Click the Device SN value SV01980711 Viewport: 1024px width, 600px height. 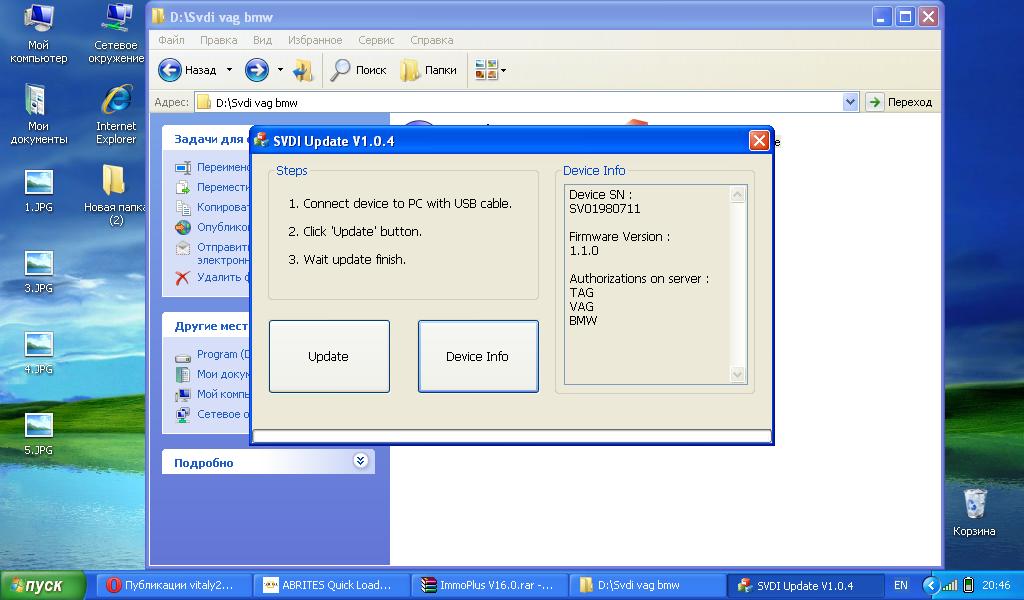[605, 209]
